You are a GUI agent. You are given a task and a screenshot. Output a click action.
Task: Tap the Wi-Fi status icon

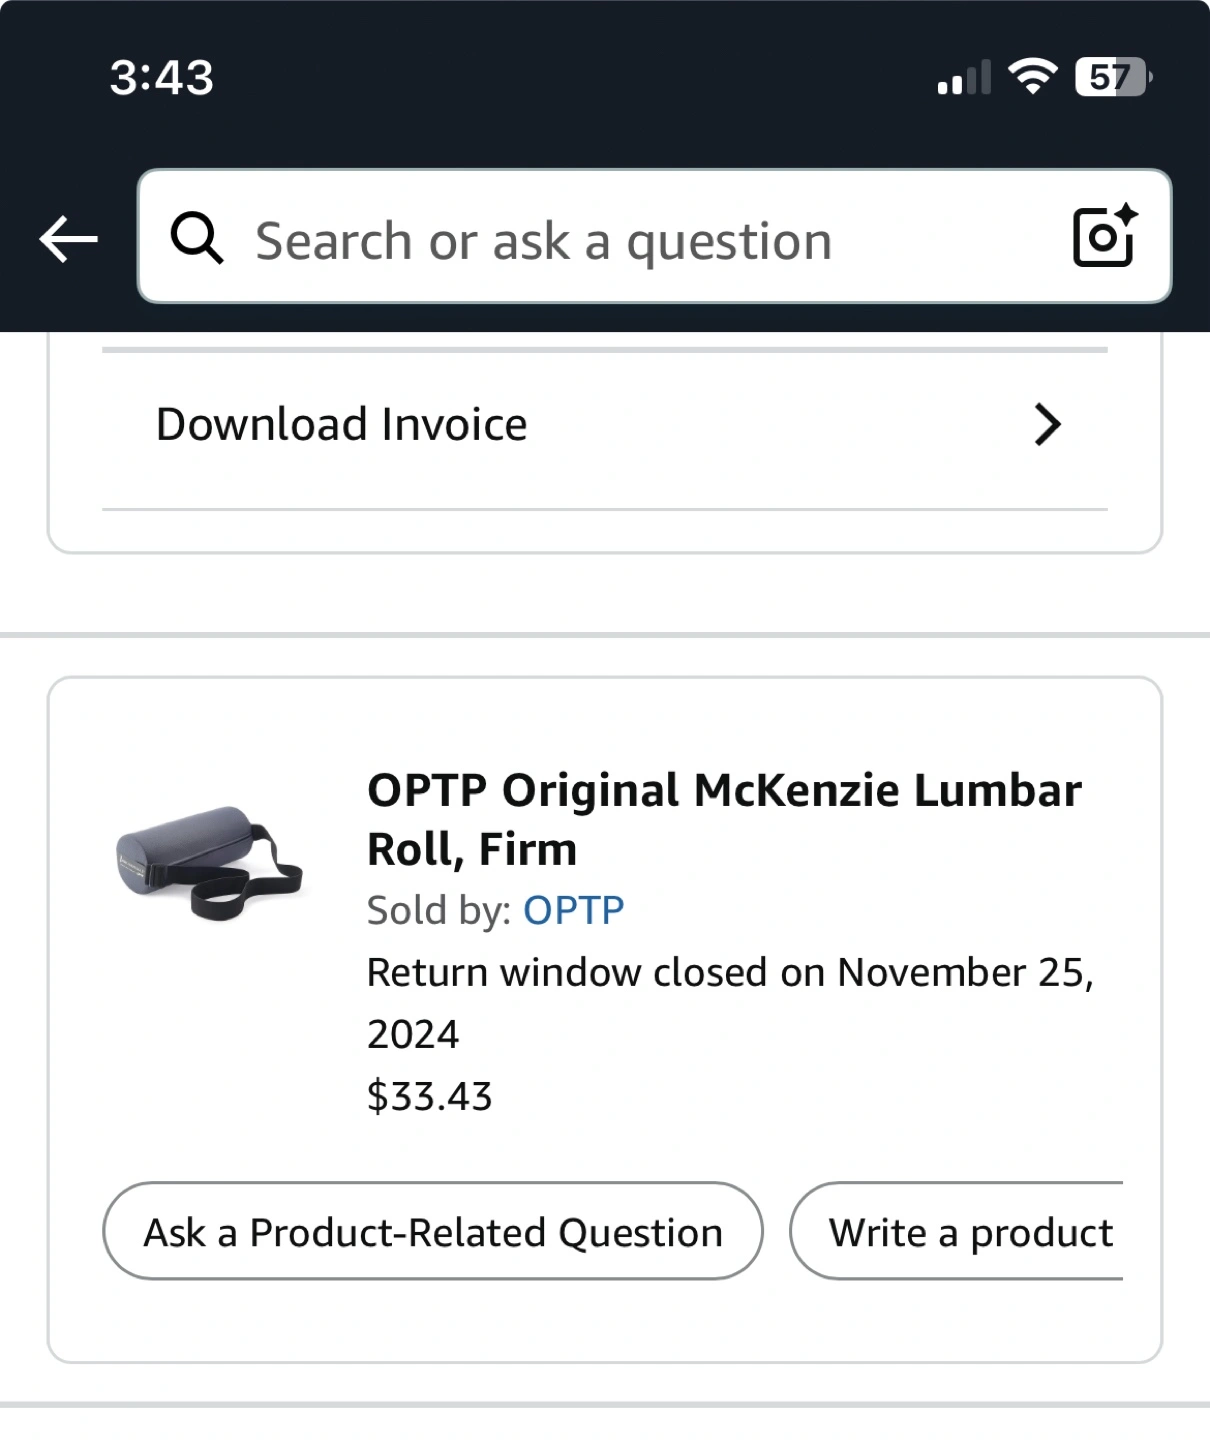tap(1032, 77)
